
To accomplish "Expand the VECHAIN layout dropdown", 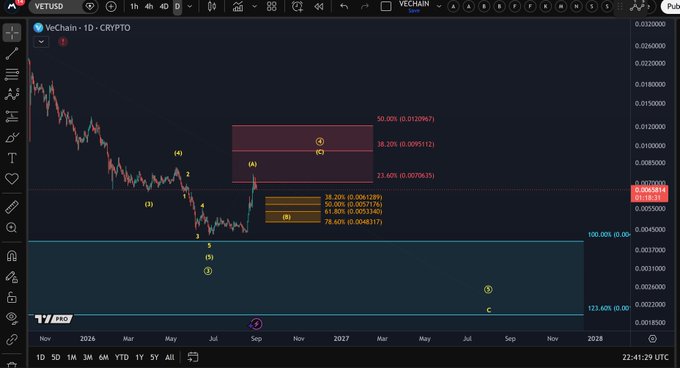I will tap(439, 7).
